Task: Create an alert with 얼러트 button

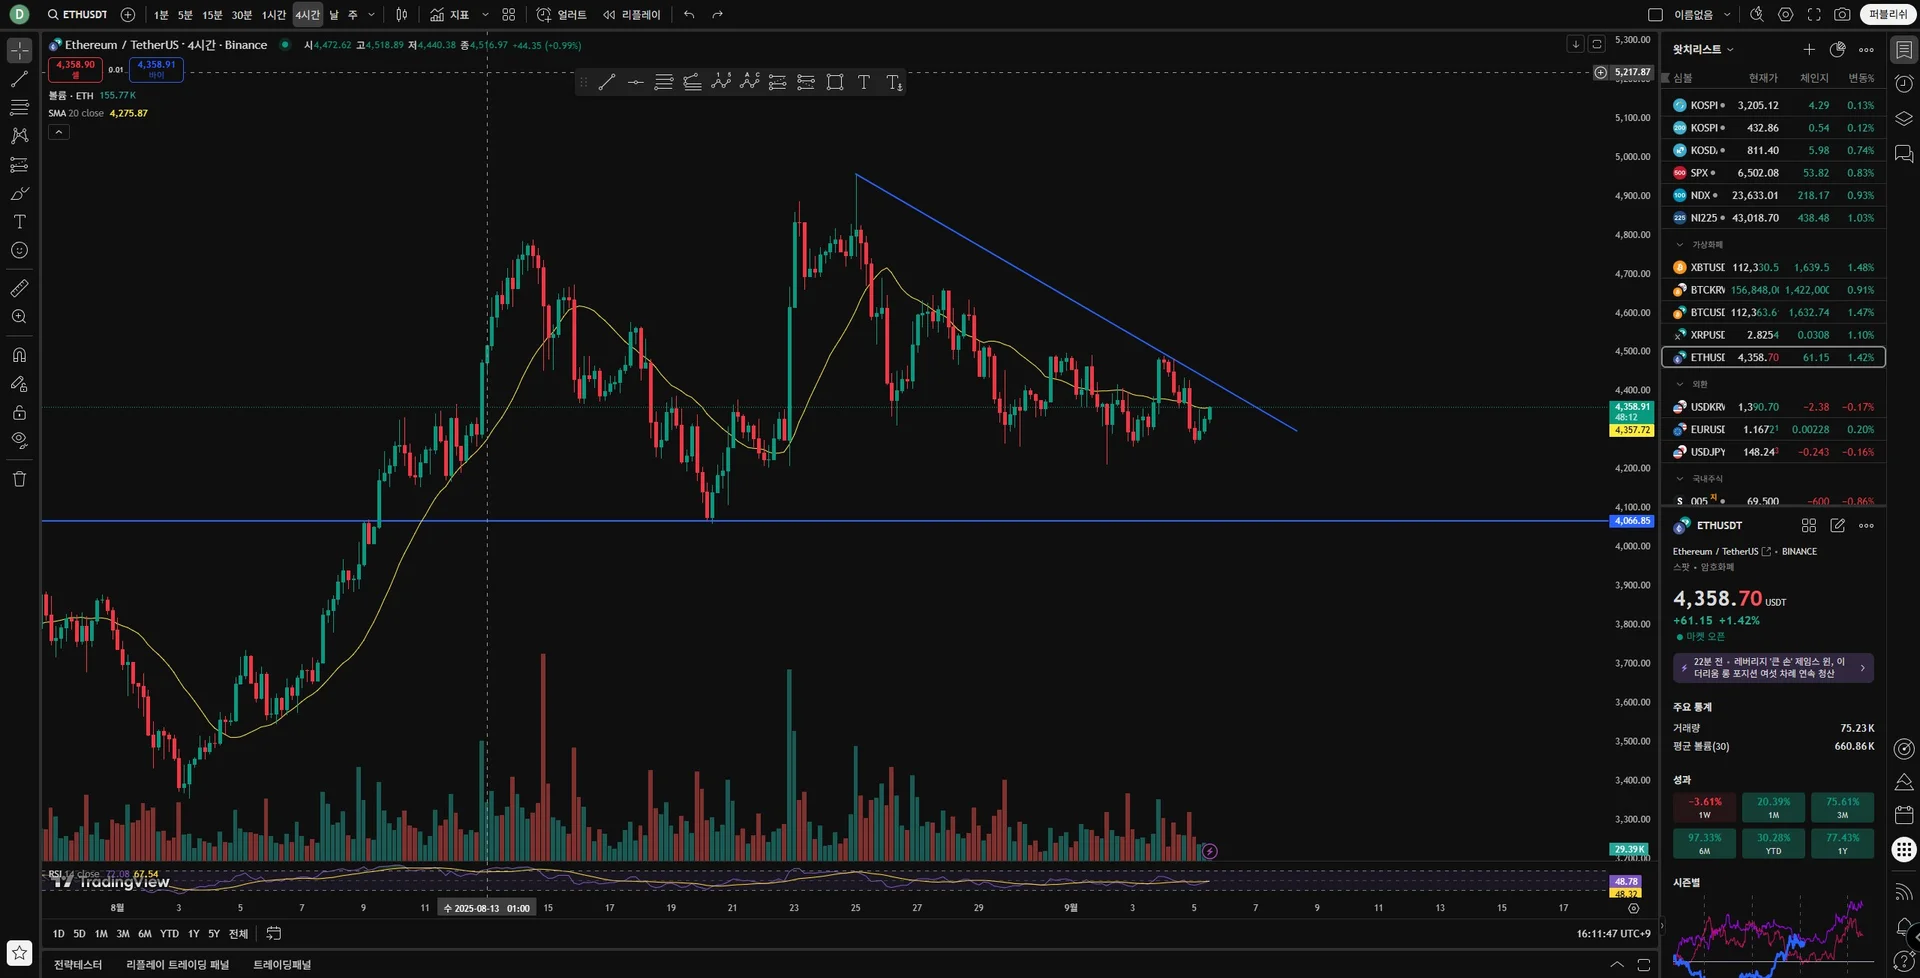Action: (562, 15)
